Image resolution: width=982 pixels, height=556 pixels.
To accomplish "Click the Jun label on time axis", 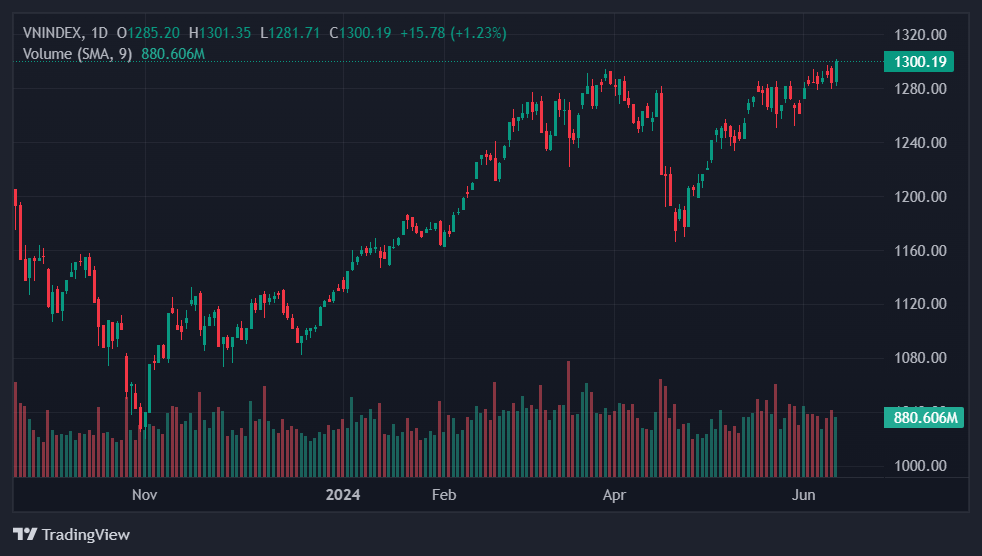I will 803,495.
